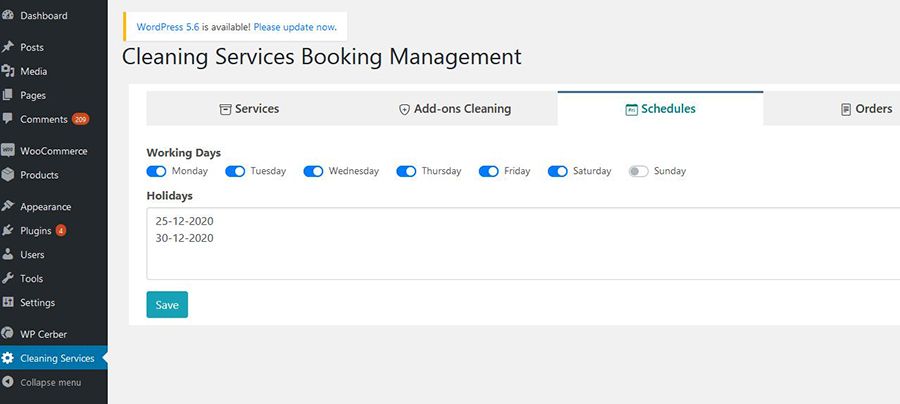This screenshot has height=404, width=900.
Task: Click the Cleaning Services gear icon
Action: click(7, 358)
